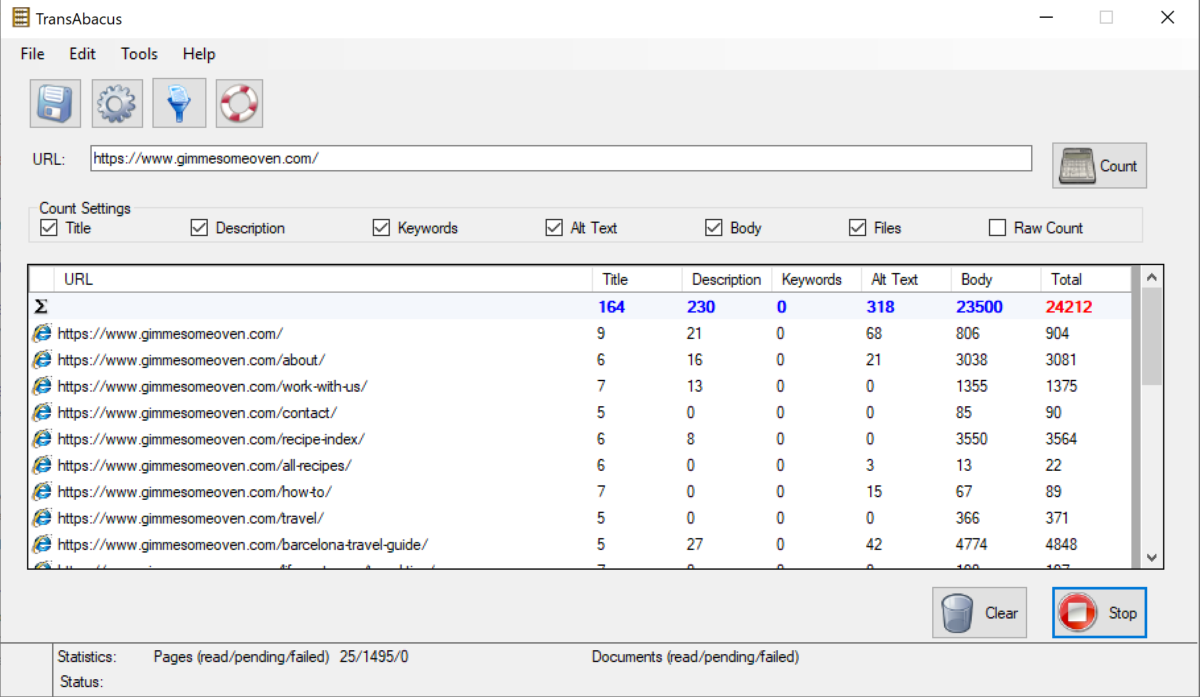Click the page icon of the /how-to/ row
Viewport: 1200px width, 697px height.
point(42,492)
